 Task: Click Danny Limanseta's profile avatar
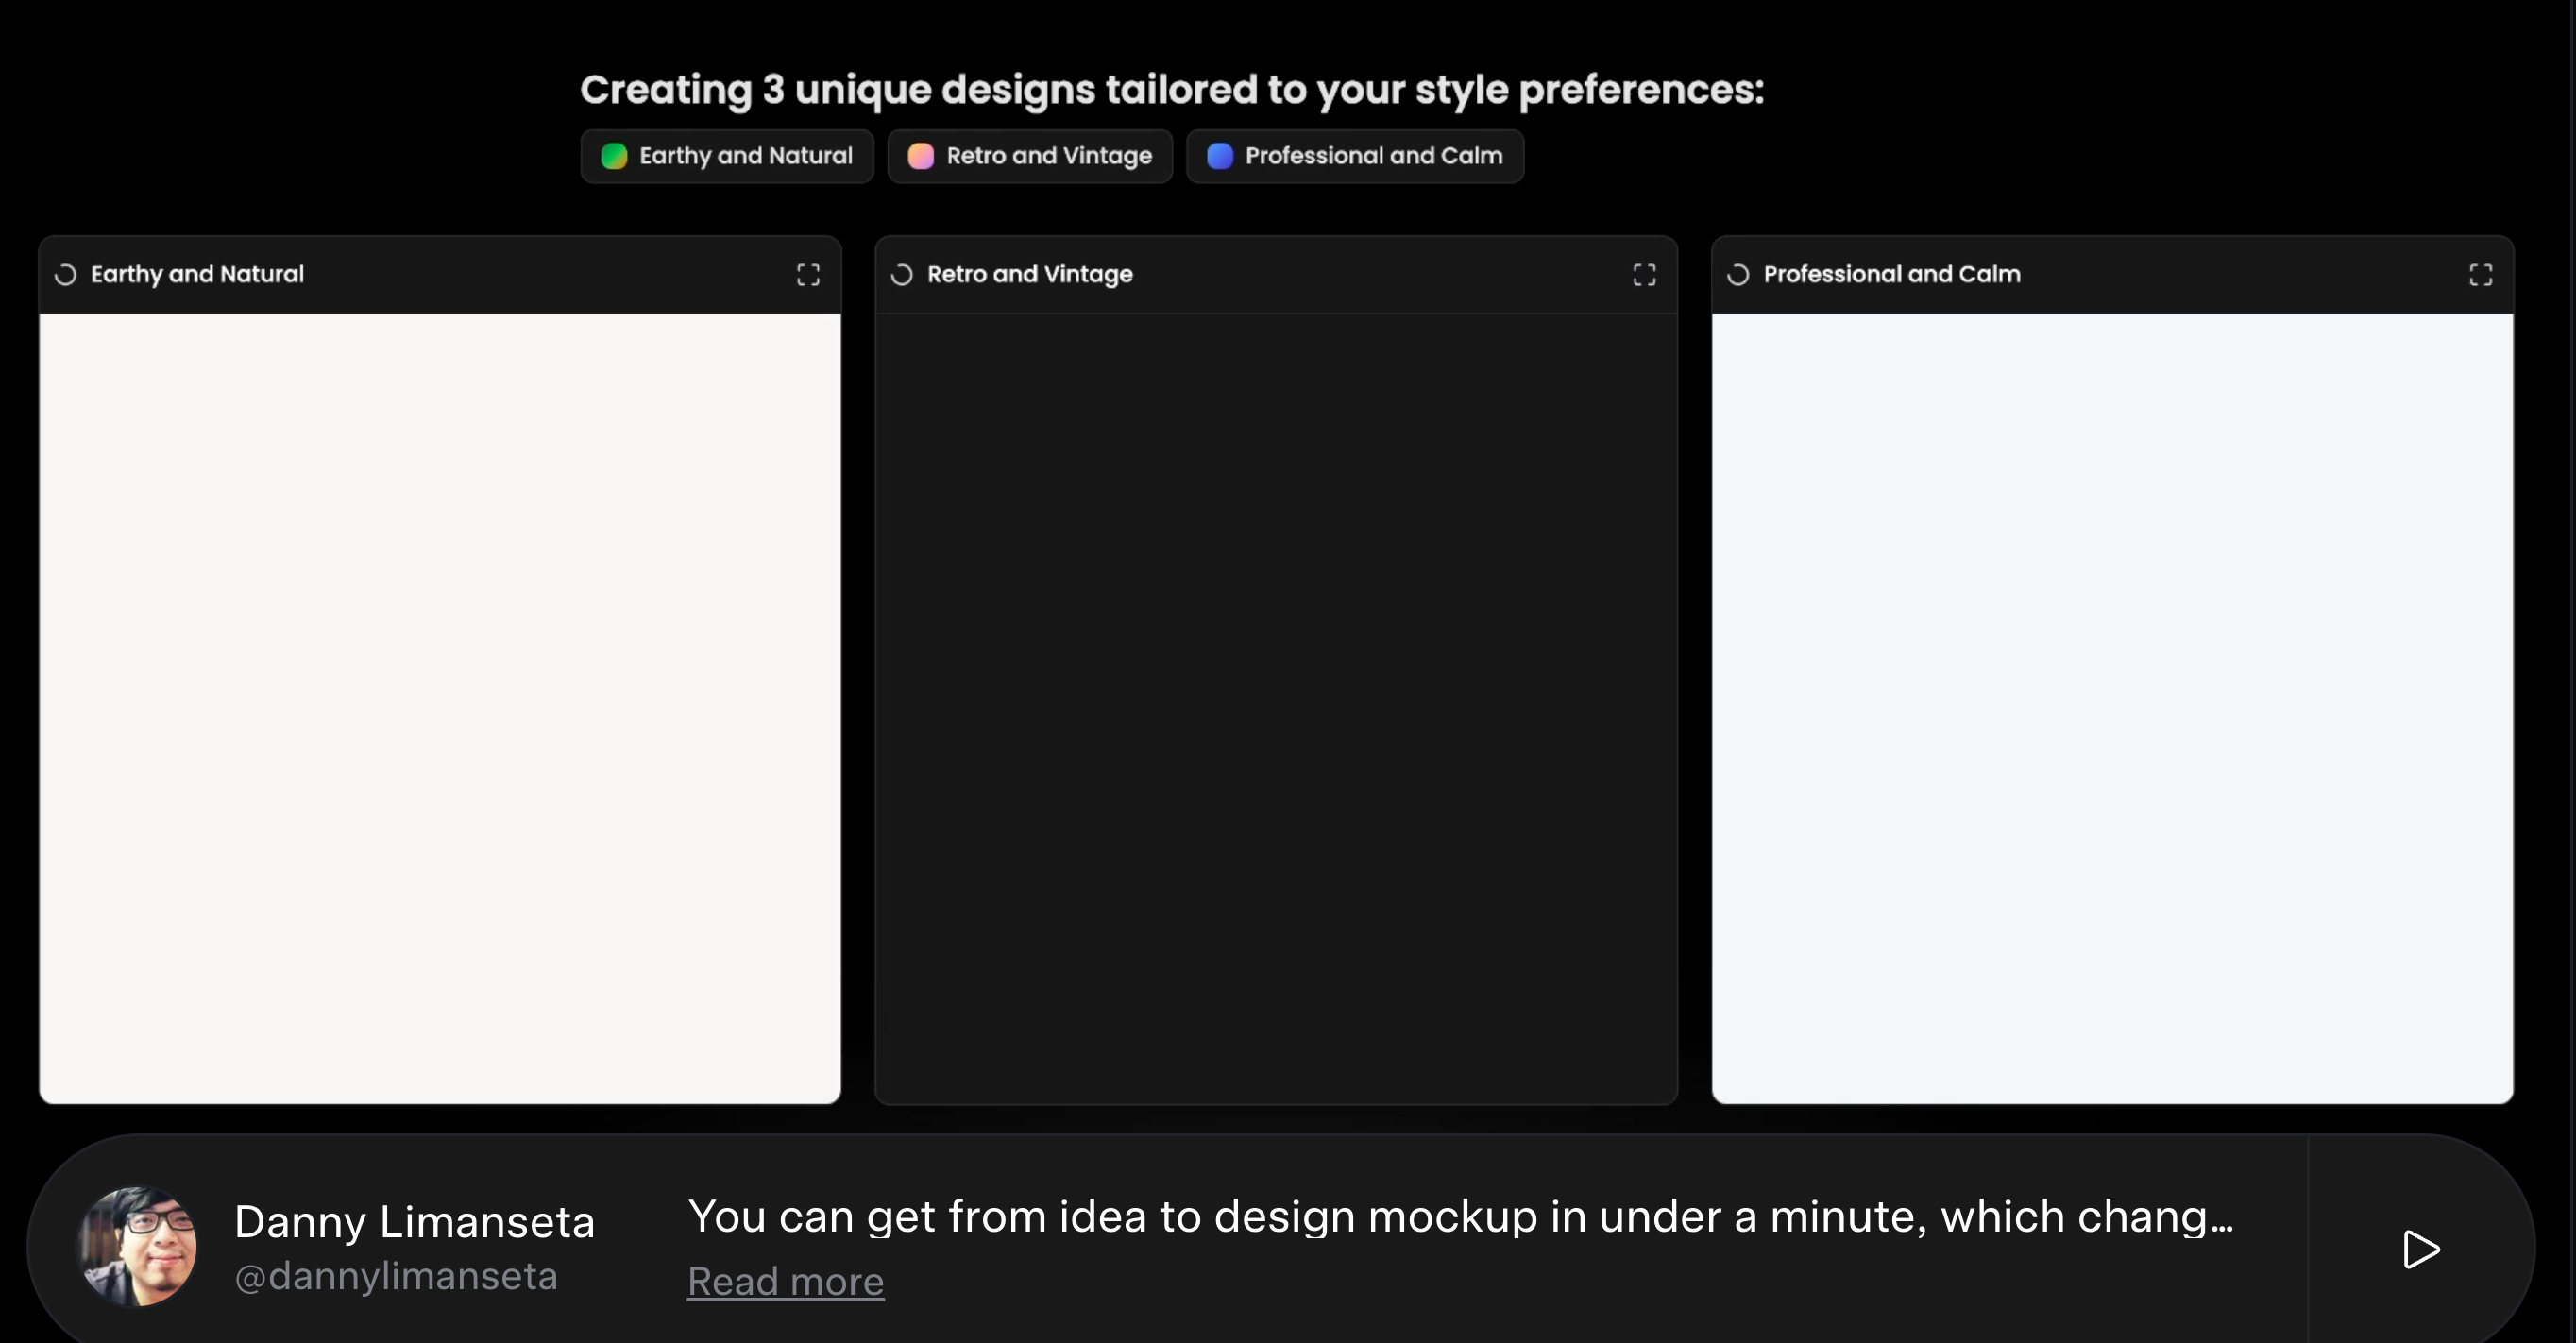pos(138,1246)
